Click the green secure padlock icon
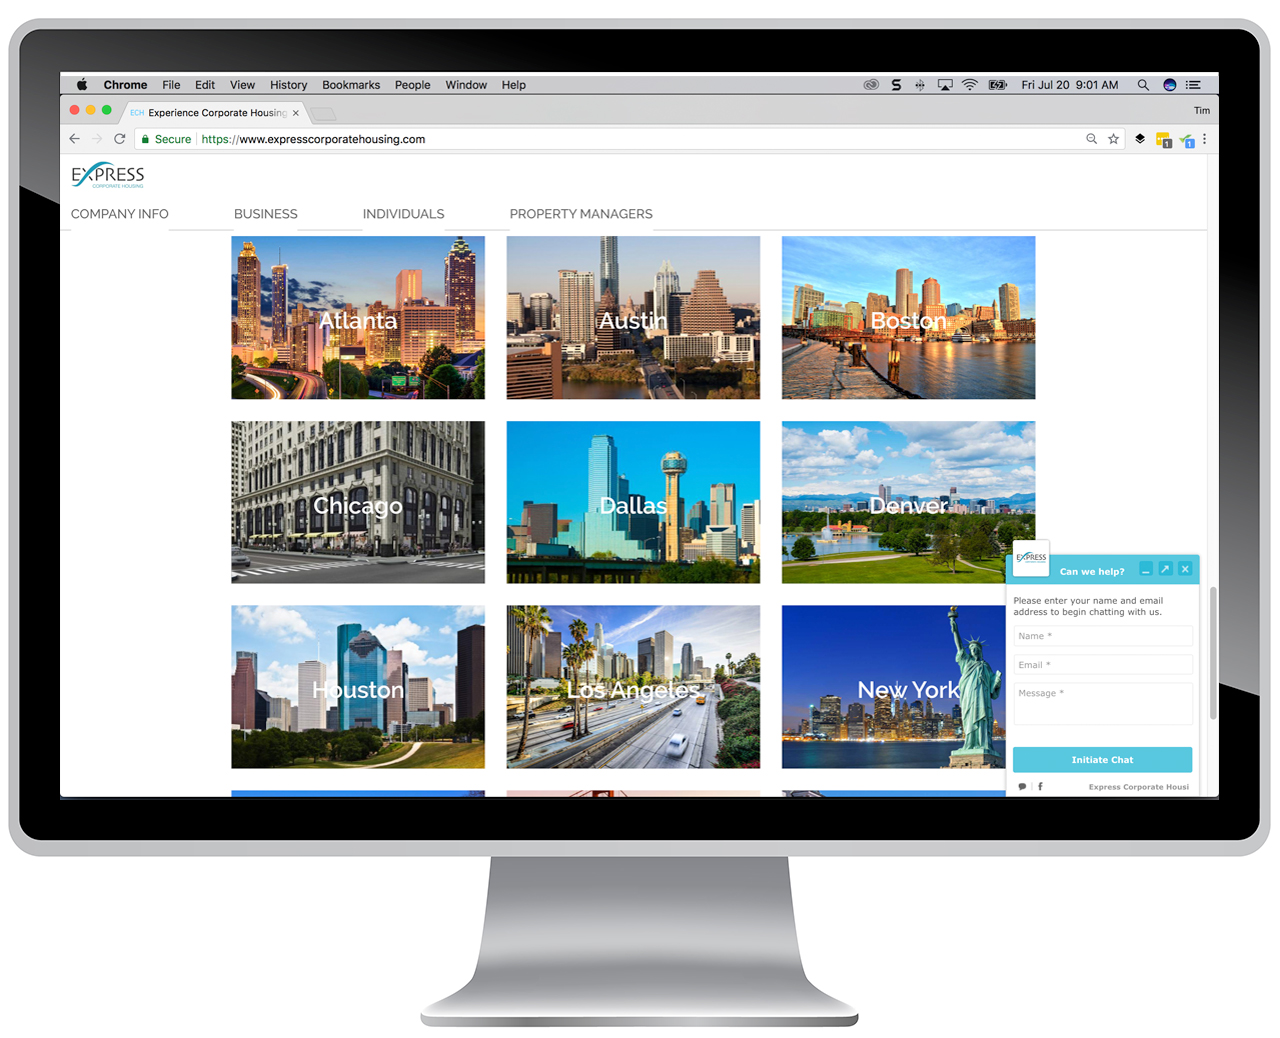Viewport: 1280px width, 1038px height. coord(145,139)
